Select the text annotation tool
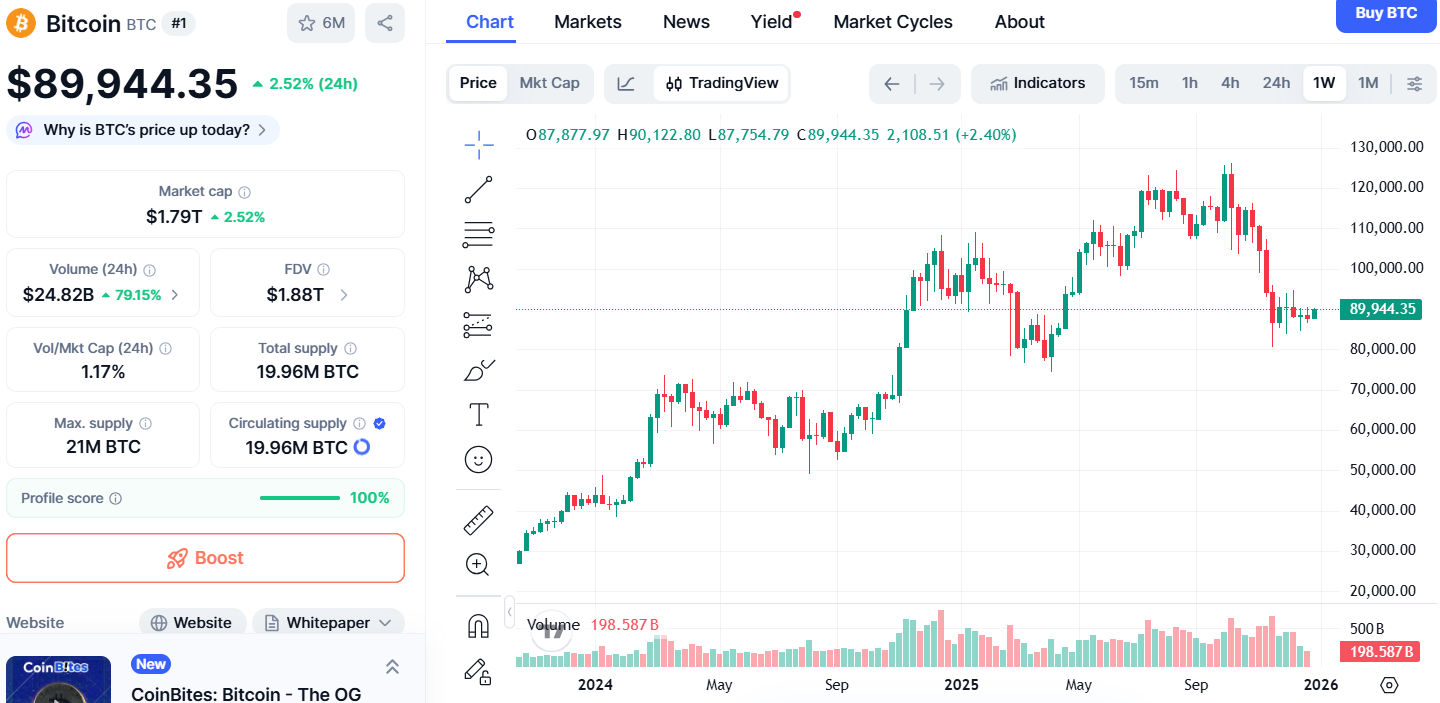This screenshot has height=703, width=1440. [478, 413]
